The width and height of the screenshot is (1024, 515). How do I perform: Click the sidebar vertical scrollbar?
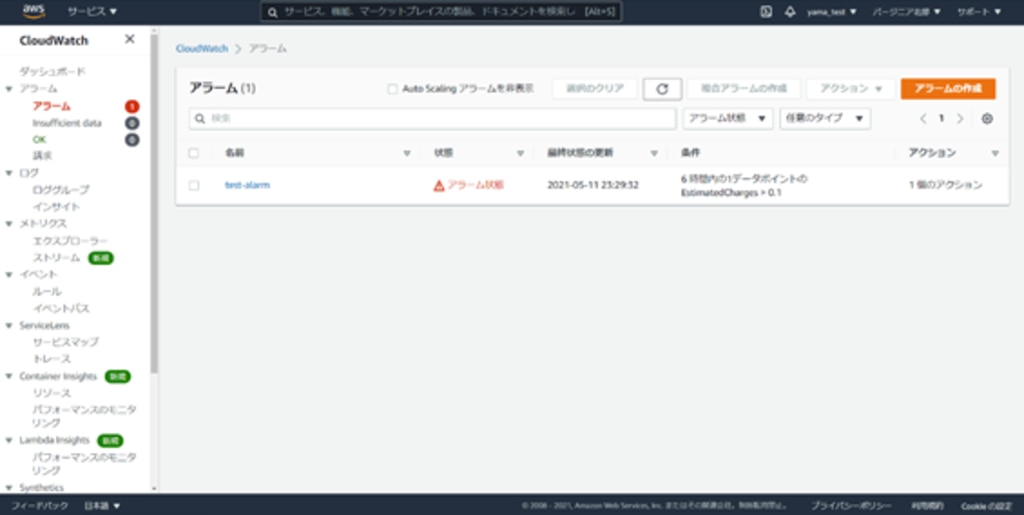[x=154, y=204]
